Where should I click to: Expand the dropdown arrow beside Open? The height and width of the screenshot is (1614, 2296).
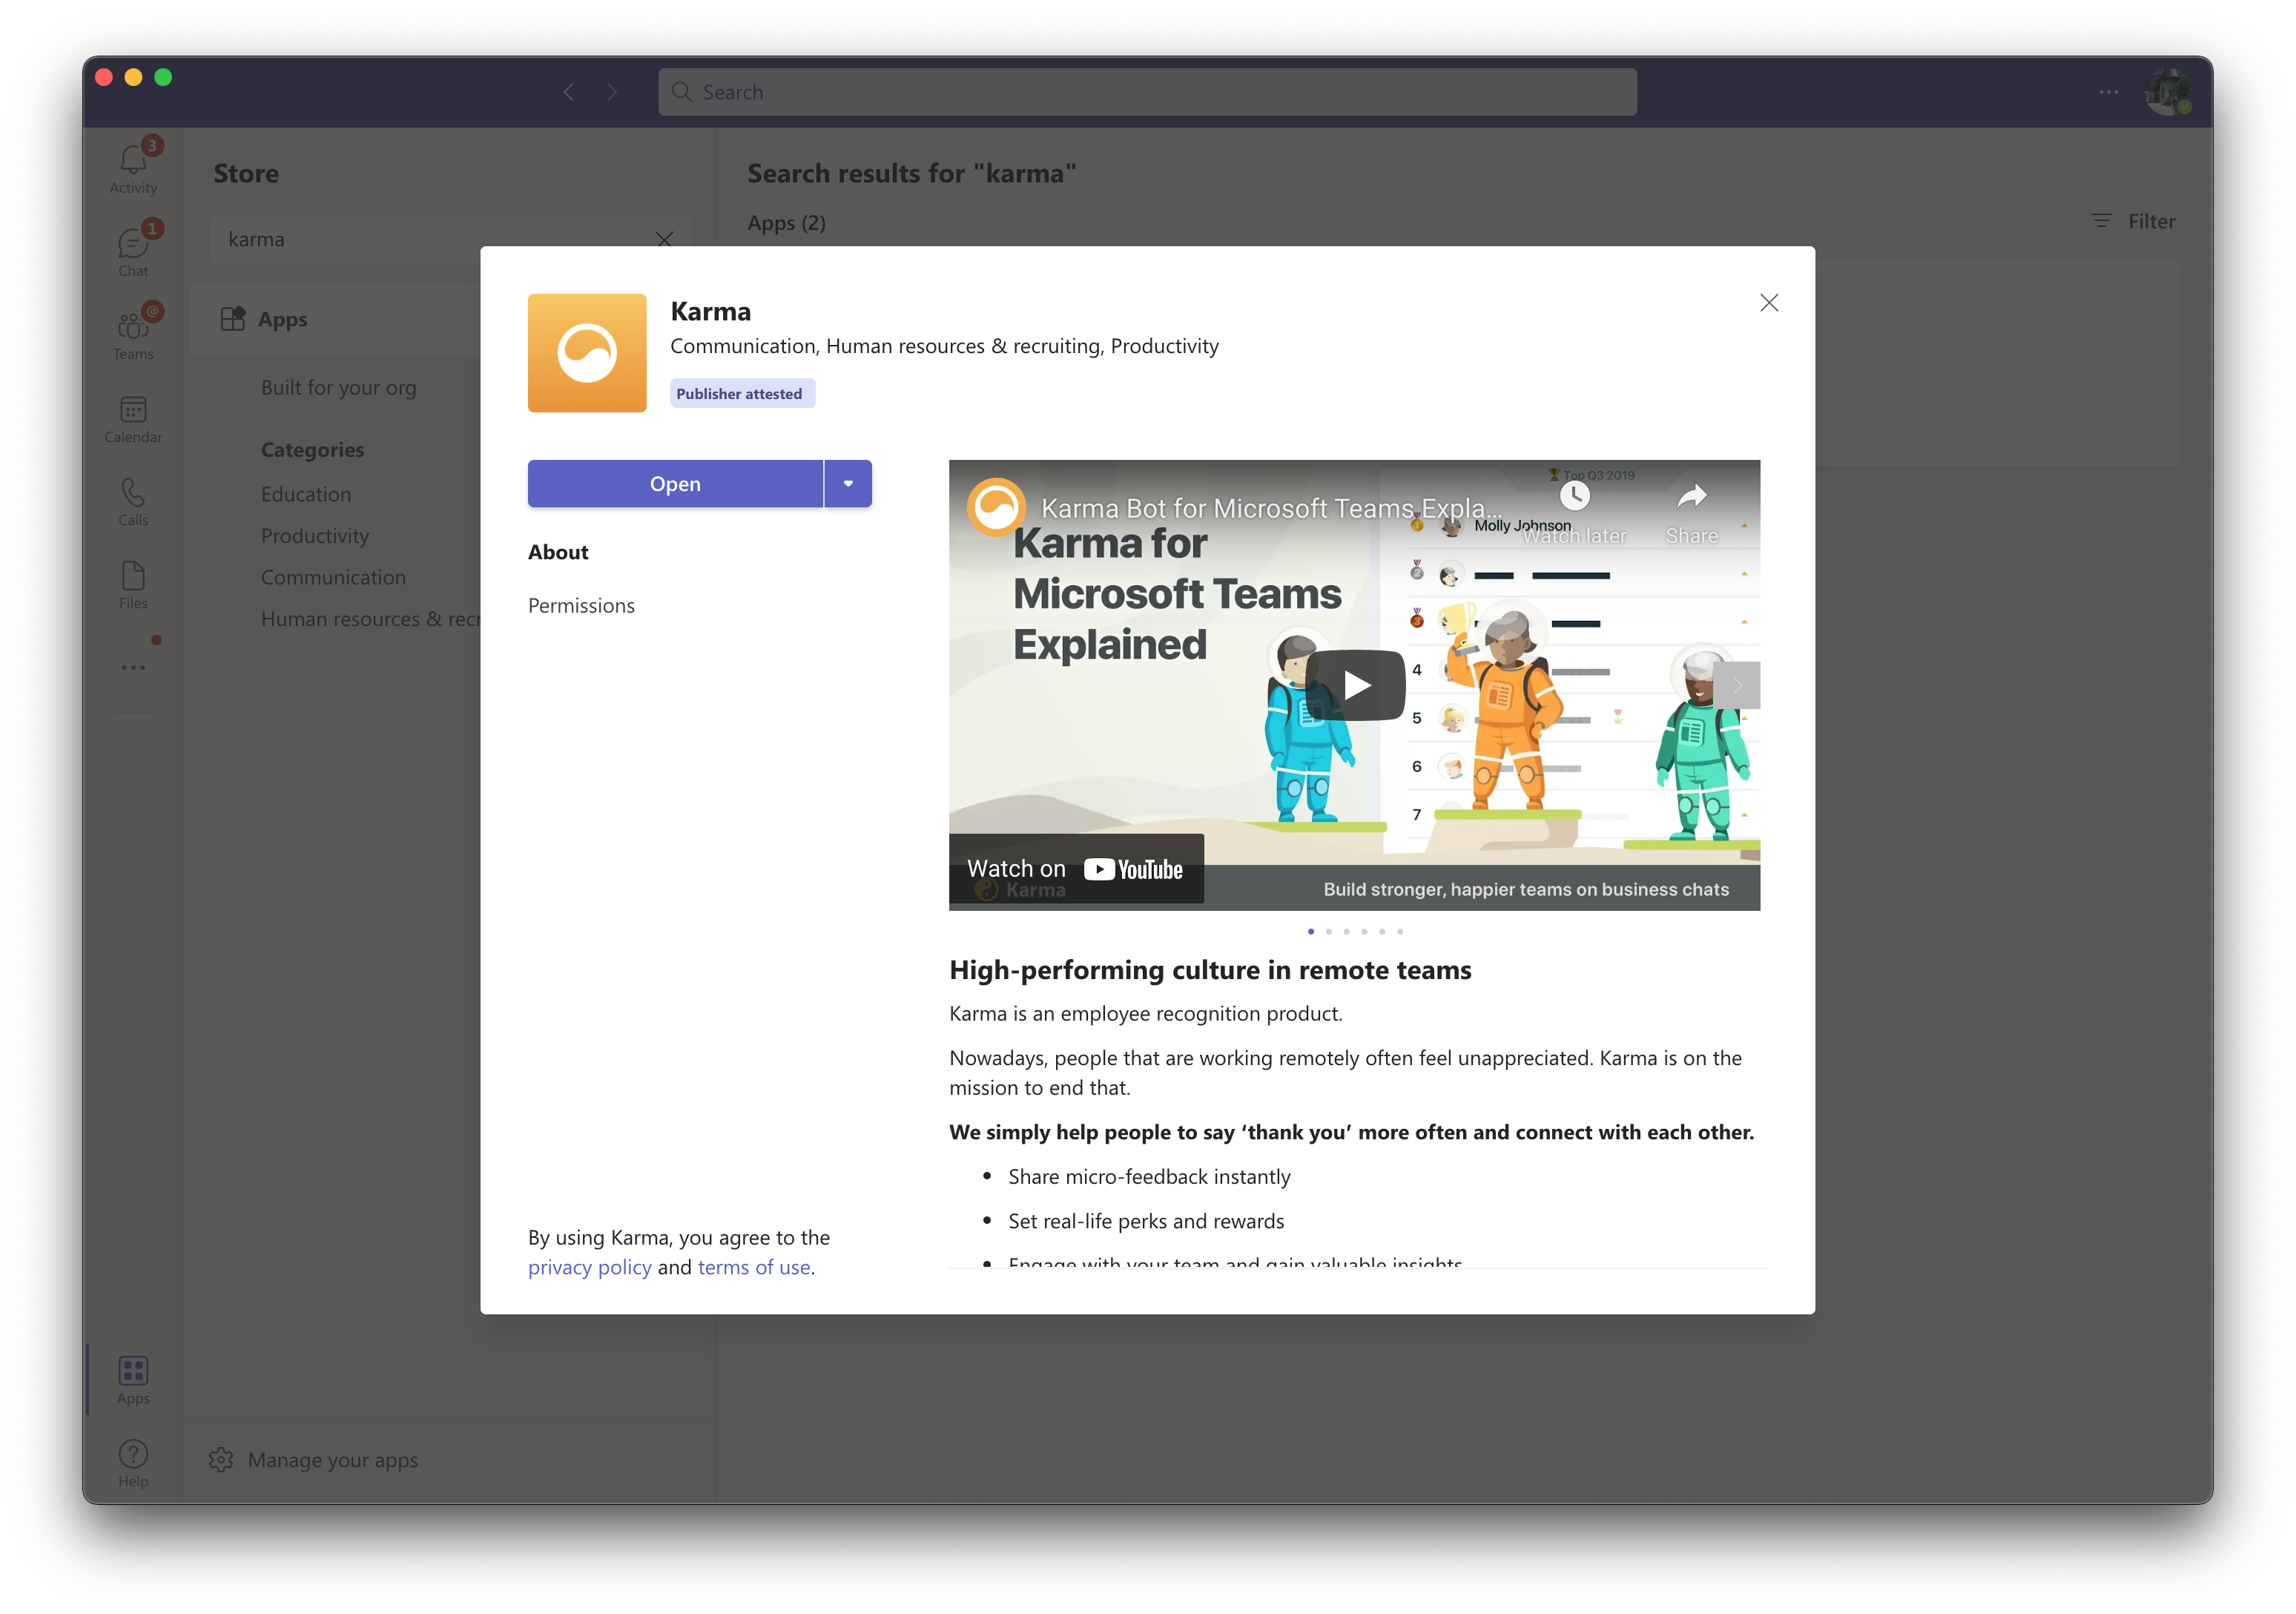click(x=848, y=484)
